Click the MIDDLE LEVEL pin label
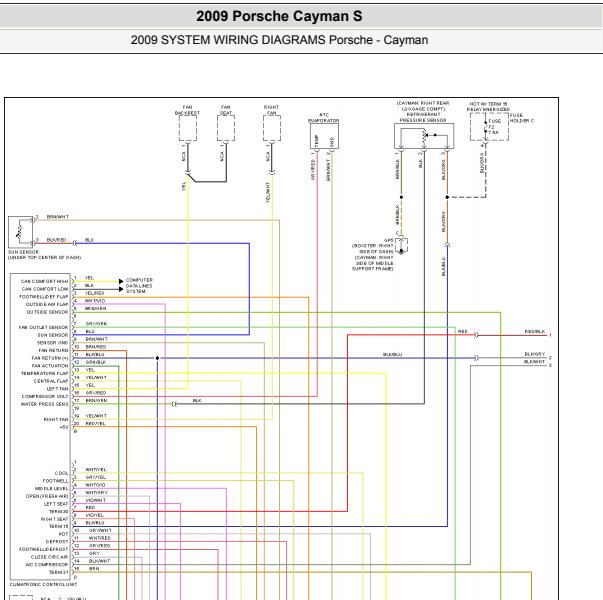Viewport: 603px width, 600px height. click(x=52, y=488)
